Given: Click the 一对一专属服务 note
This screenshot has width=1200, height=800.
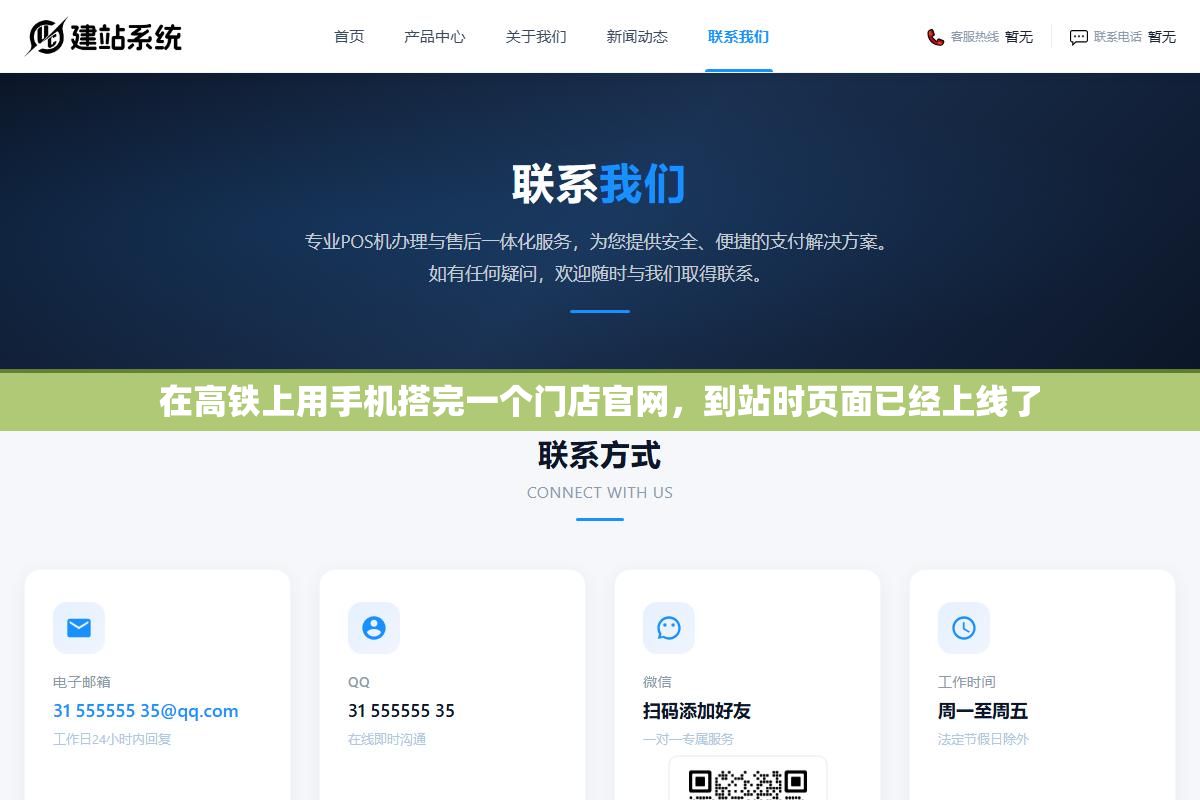Looking at the screenshot, I should [x=688, y=739].
